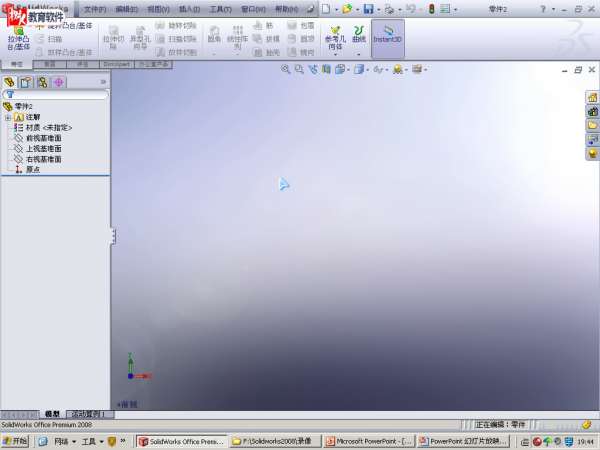The height and width of the screenshot is (450, 600).
Task: Open the 工具(T) Tools menu
Action: tap(221, 9)
